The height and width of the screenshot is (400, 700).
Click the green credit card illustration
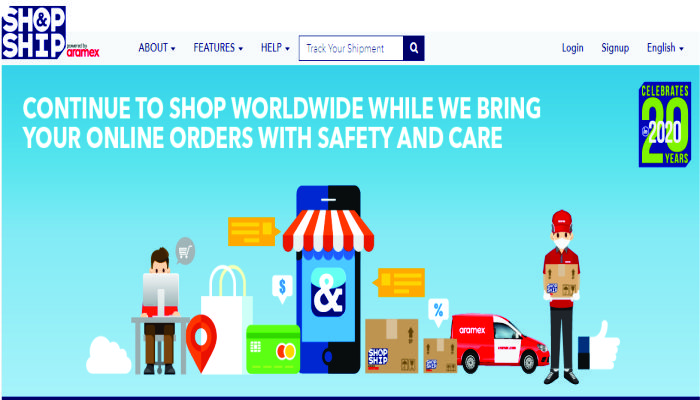(273, 349)
